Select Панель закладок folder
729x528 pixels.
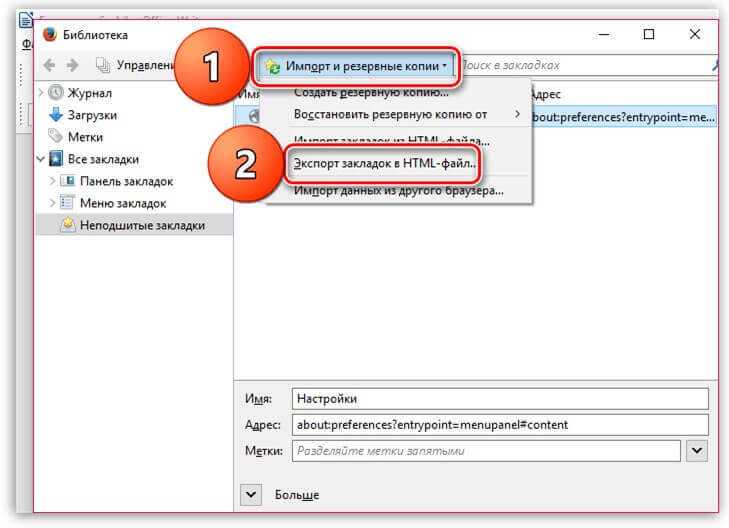tap(126, 181)
